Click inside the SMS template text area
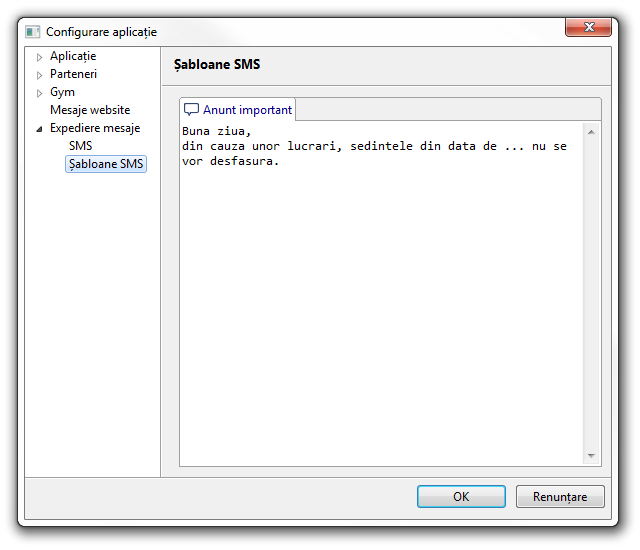The image size is (640, 550). pyautogui.click(x=380, y=300)
